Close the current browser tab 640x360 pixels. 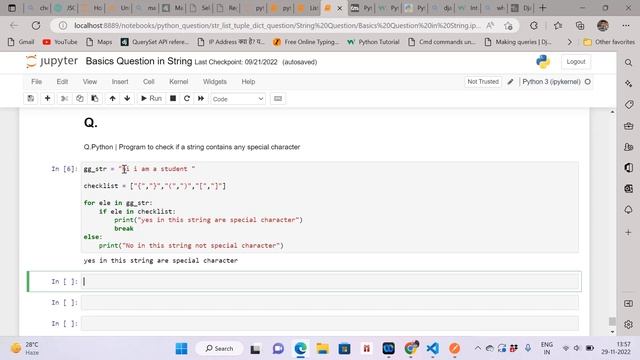tap(339, 8)
